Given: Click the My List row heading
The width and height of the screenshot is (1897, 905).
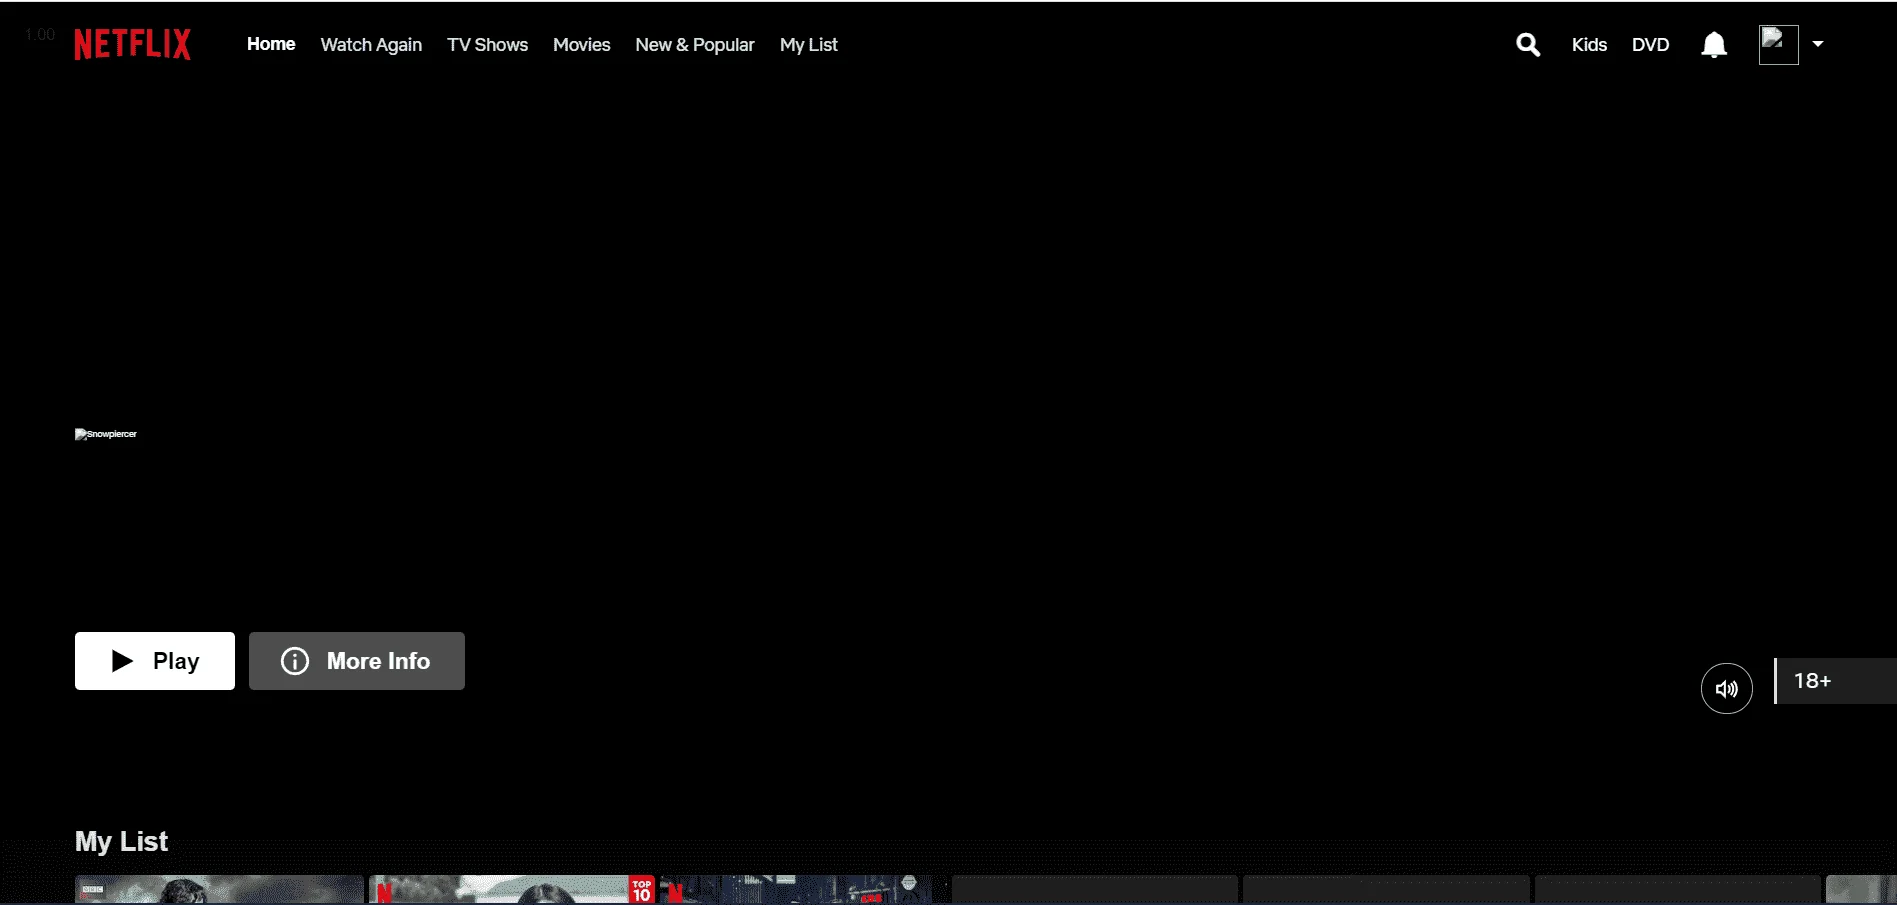Looking at the screenshot, I should 121,842.
